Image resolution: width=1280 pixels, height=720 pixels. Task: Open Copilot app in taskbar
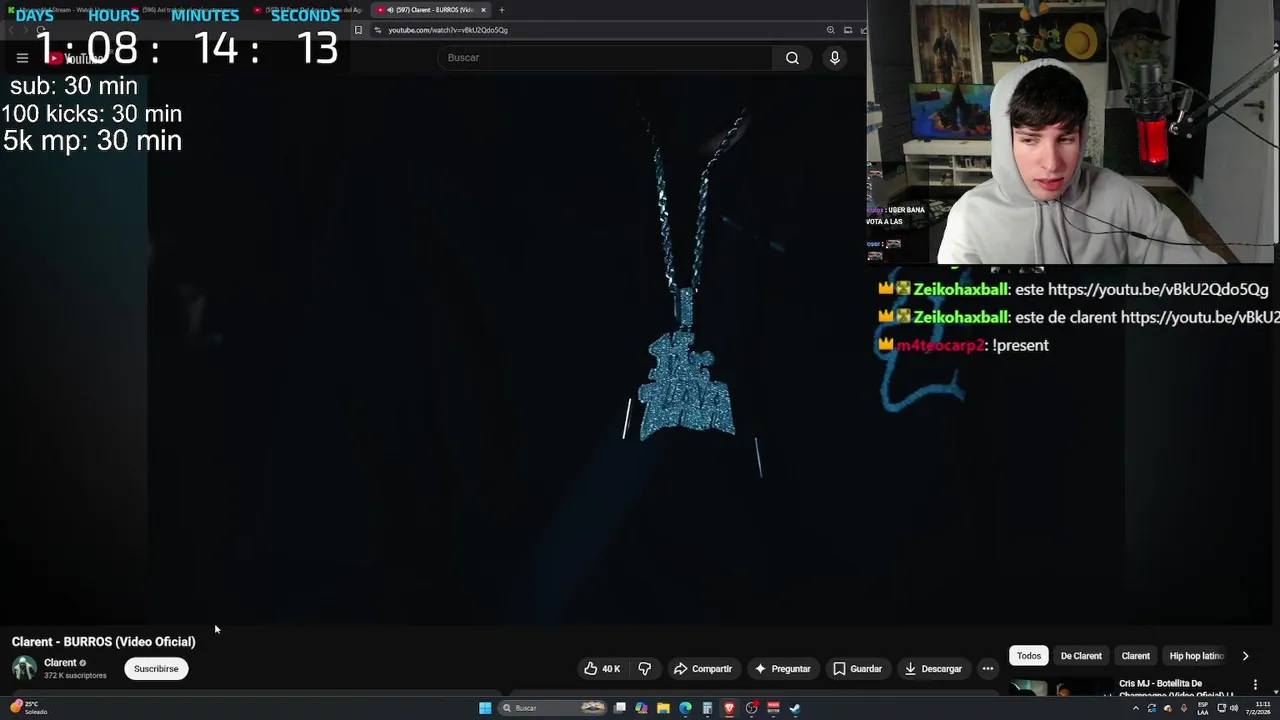(x=641, y=708)
